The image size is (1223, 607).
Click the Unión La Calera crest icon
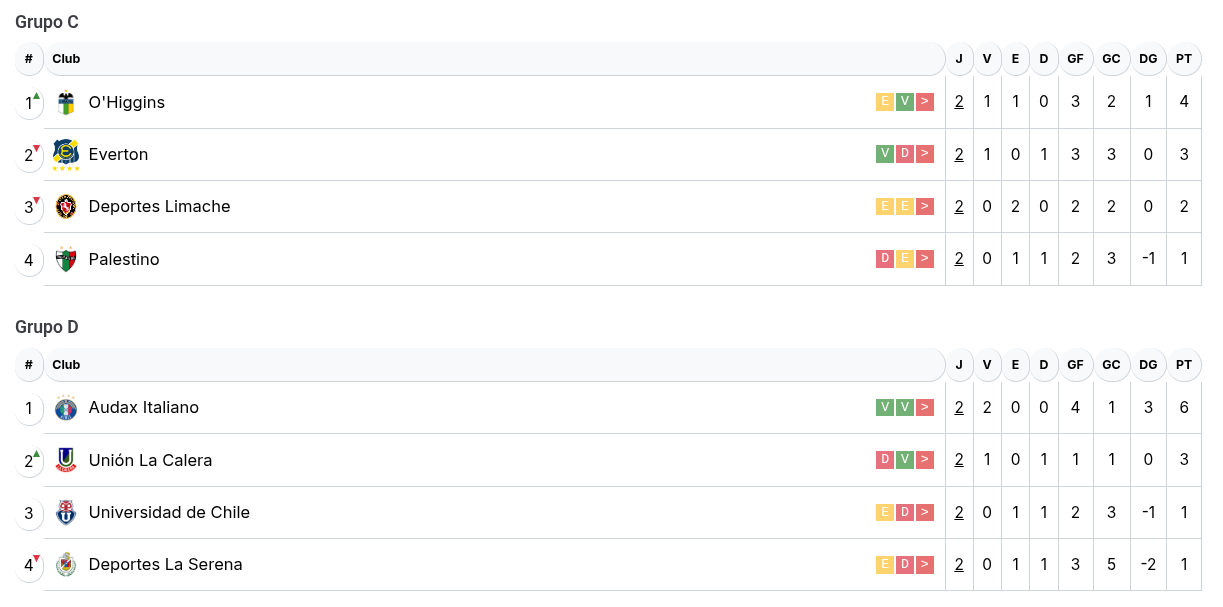(66, 460)
